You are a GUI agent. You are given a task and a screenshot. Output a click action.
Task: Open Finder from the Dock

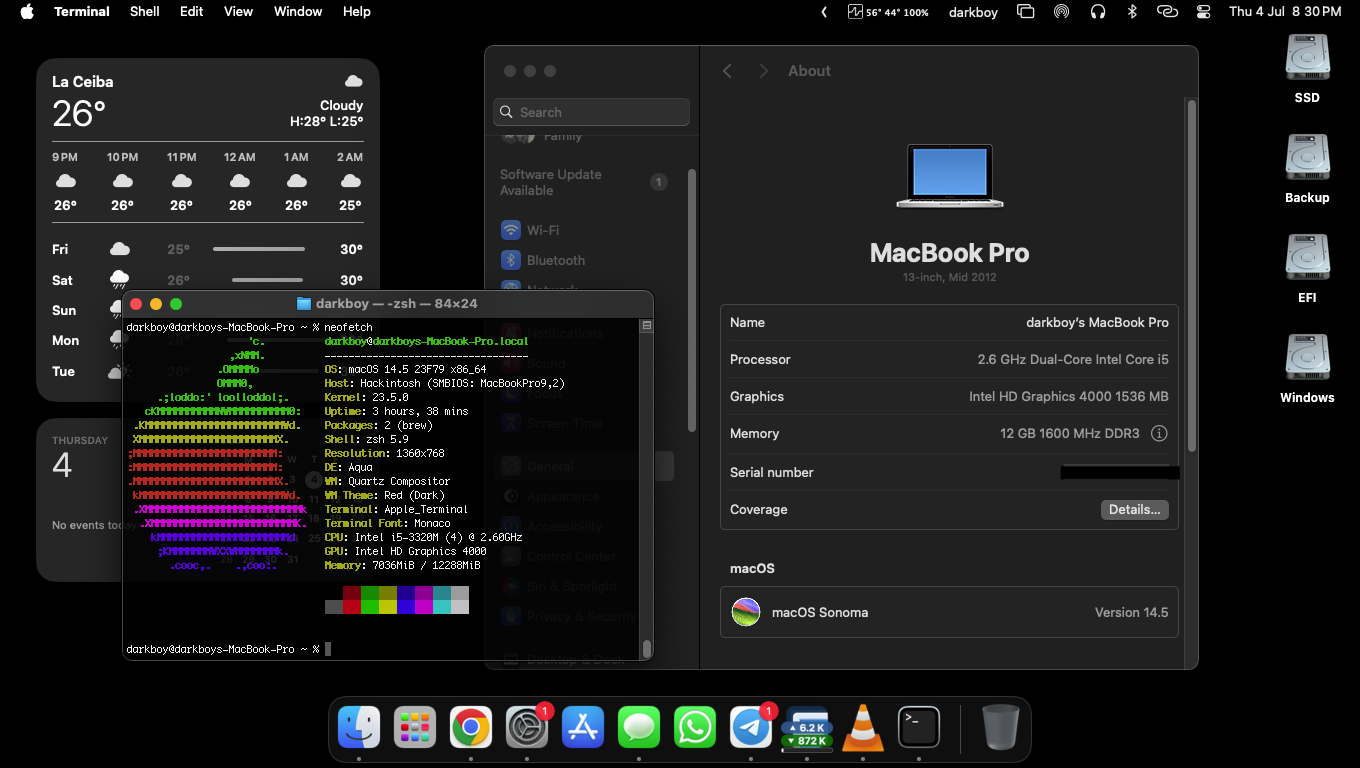tap(359, 727)
